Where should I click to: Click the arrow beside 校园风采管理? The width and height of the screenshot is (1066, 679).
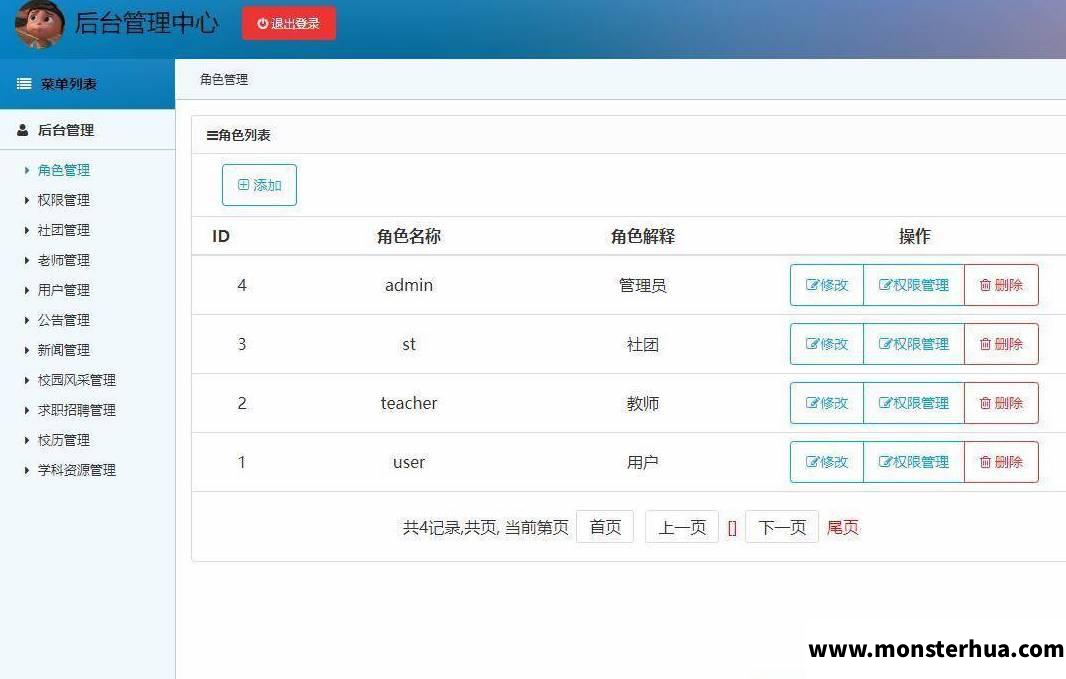[27, 380]
